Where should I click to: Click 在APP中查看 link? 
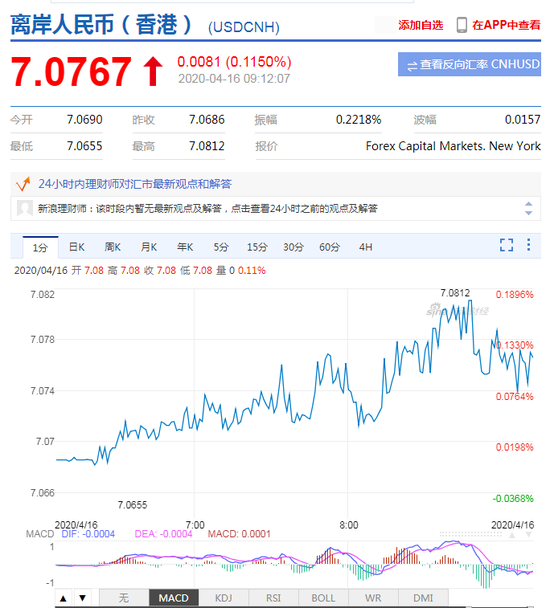point(506,25)
